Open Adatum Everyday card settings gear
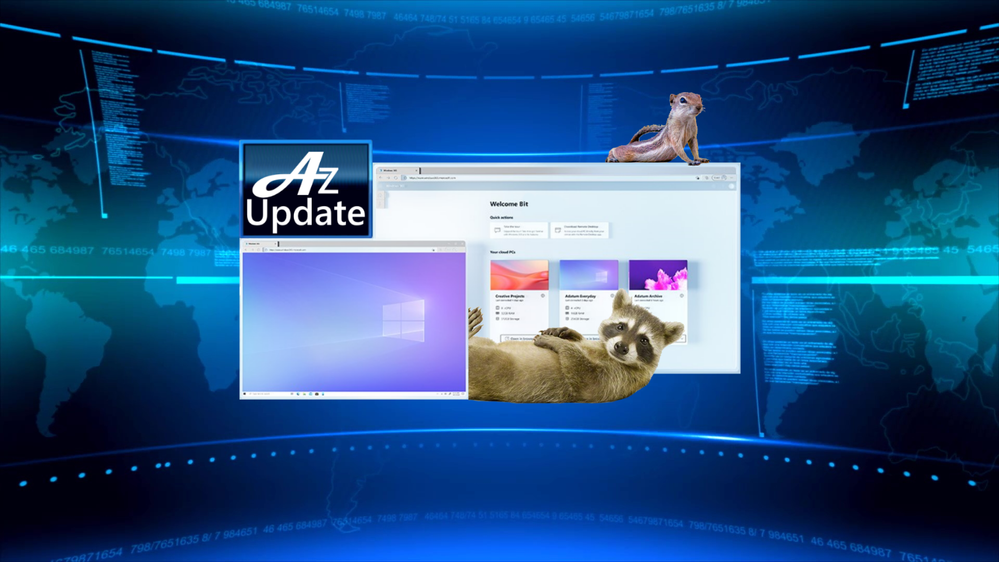The width and height of the screenshot is (999, 562). [612, 296]
